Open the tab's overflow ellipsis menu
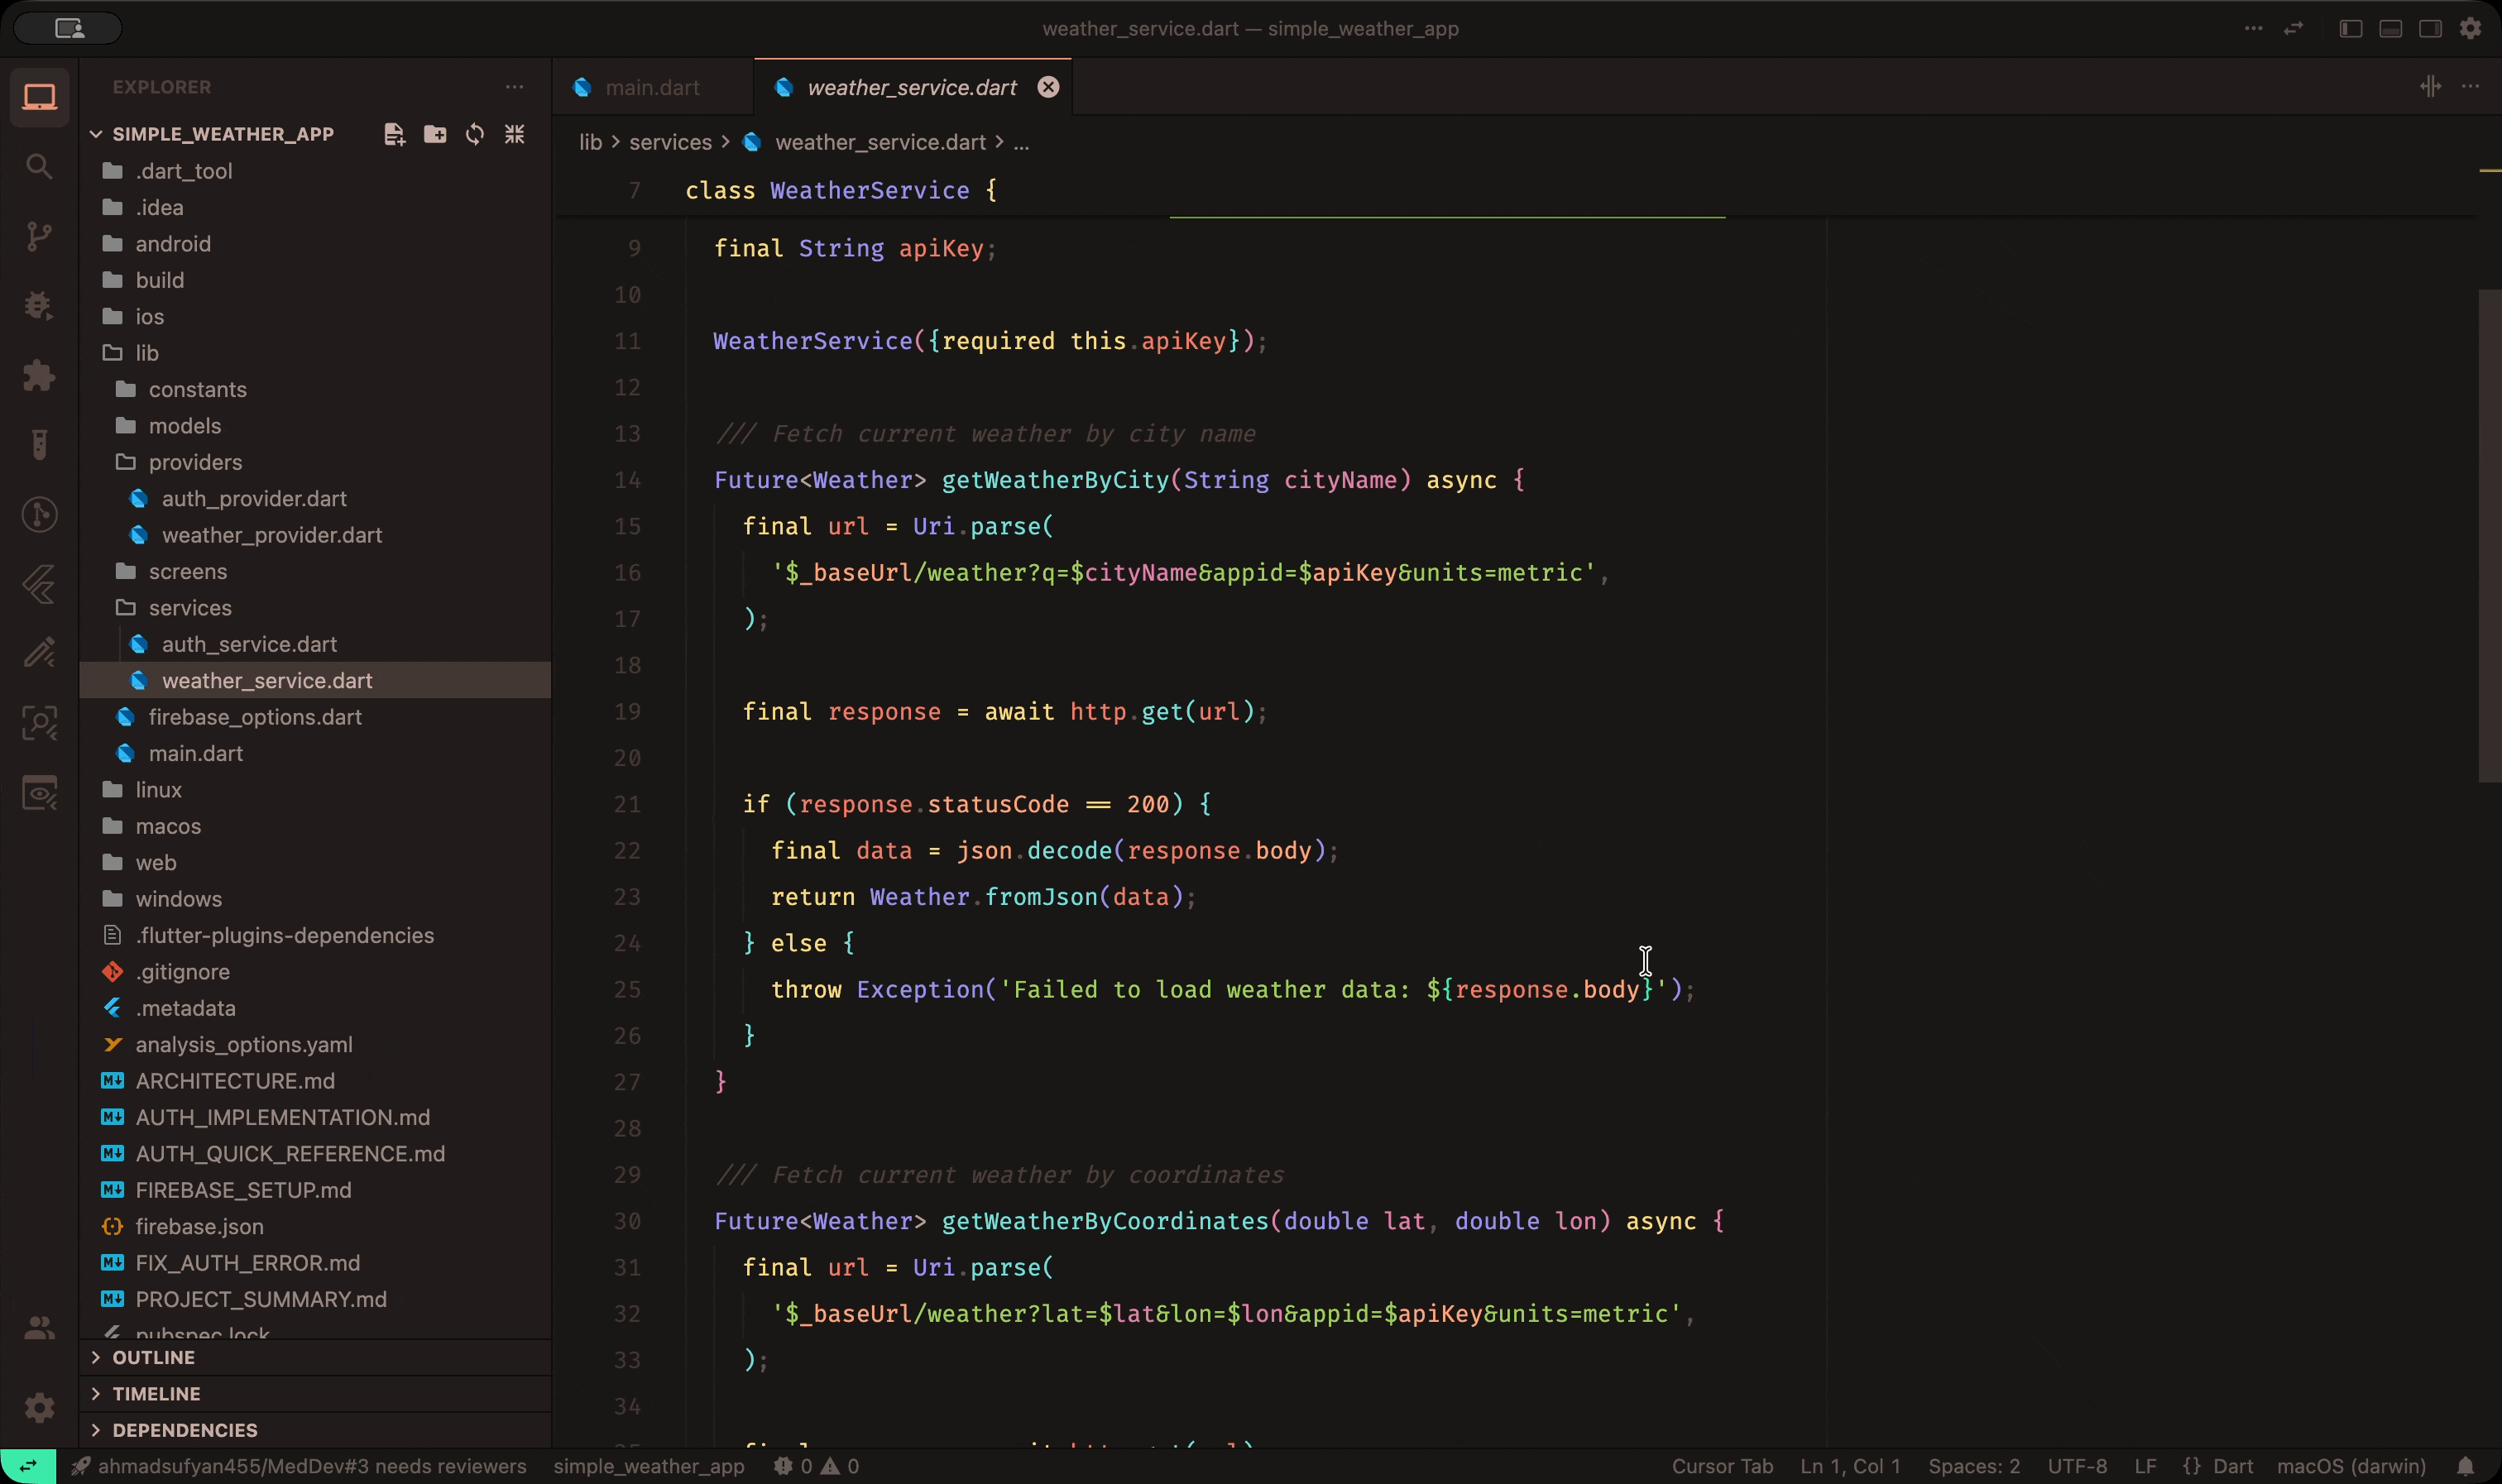This screenshot has width=2502, height=1484. [x=2471, y=87]
